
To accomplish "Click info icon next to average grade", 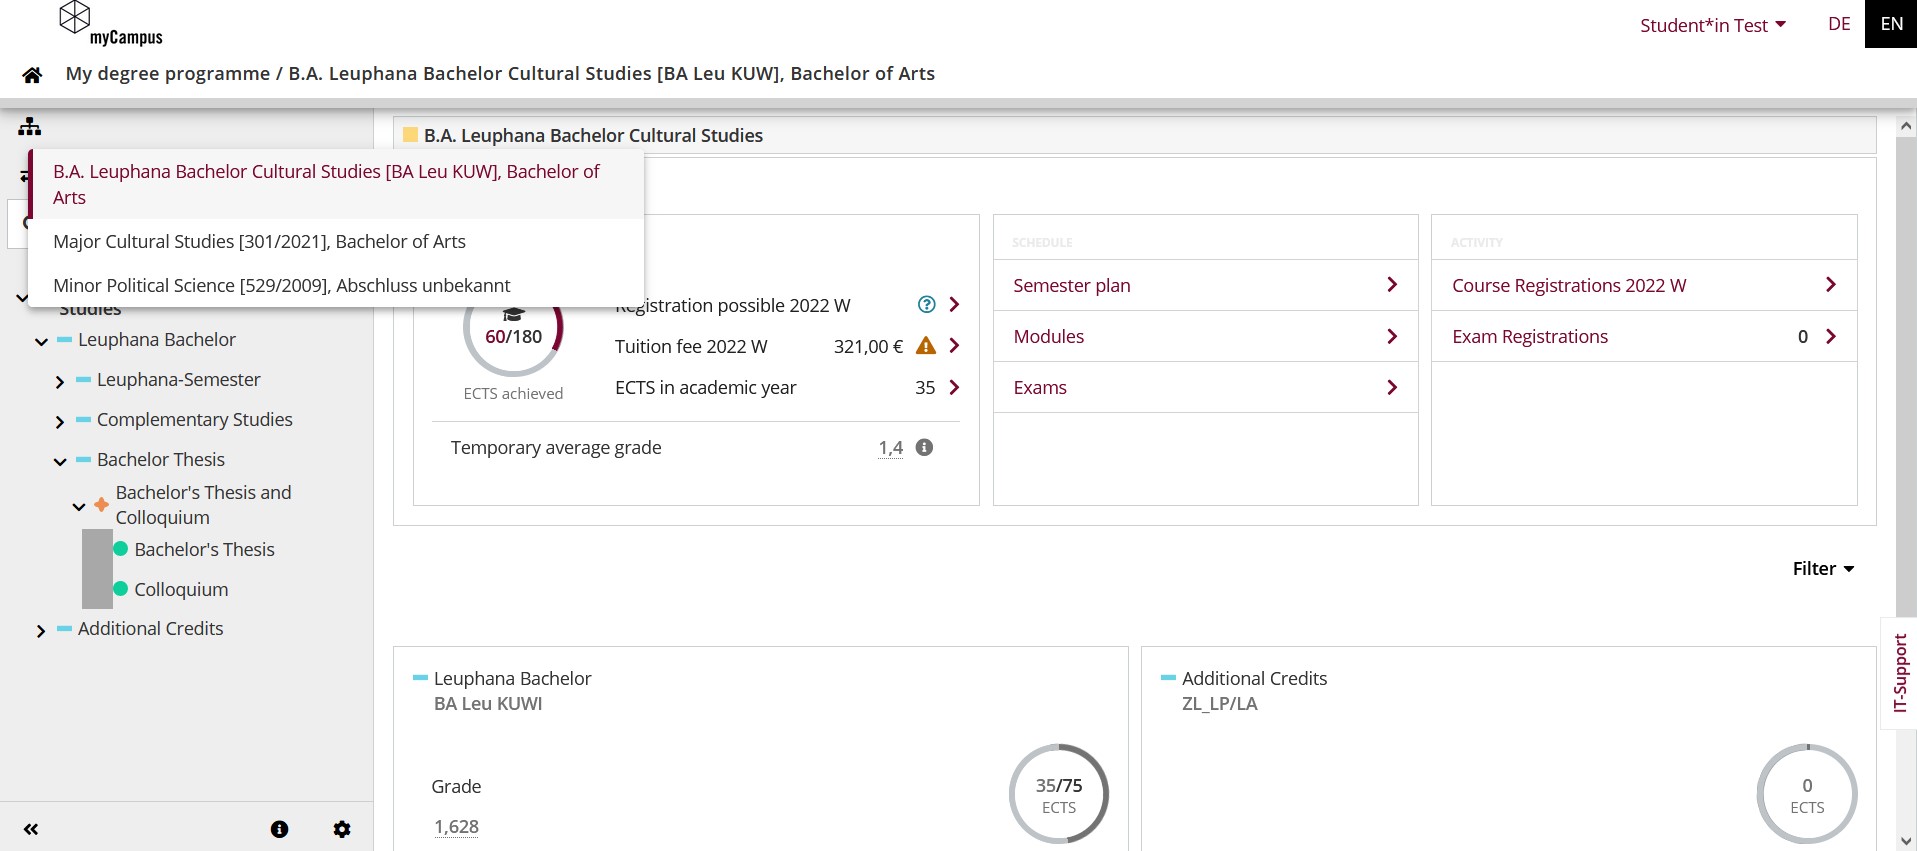I will pyautogui.click(x=924, y=447).
